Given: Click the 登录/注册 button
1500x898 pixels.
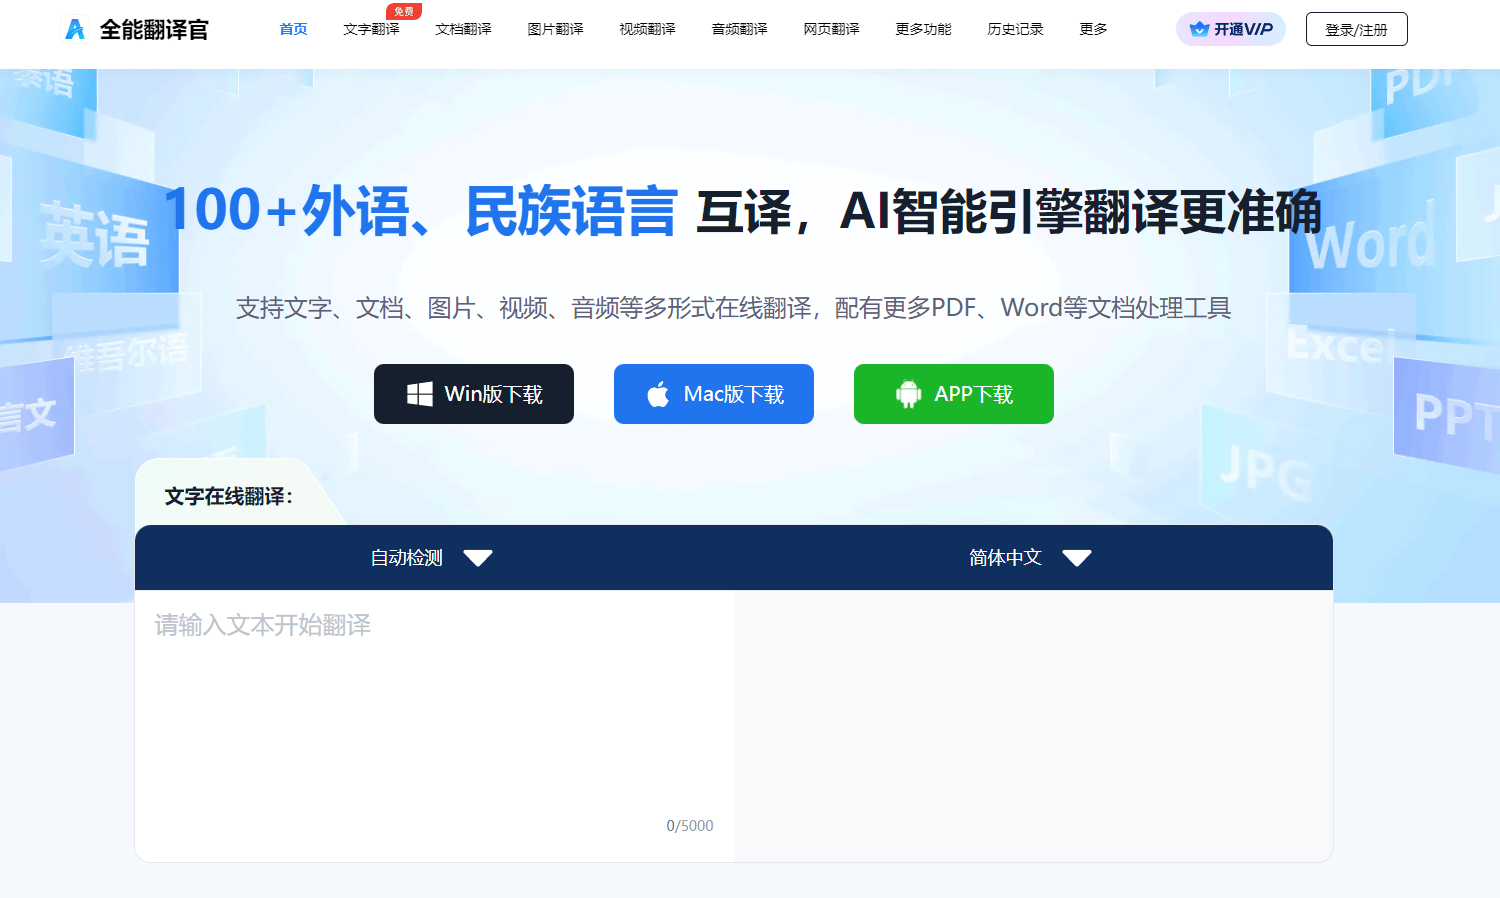Looking at the screenshot, I should coord(1356,29).
